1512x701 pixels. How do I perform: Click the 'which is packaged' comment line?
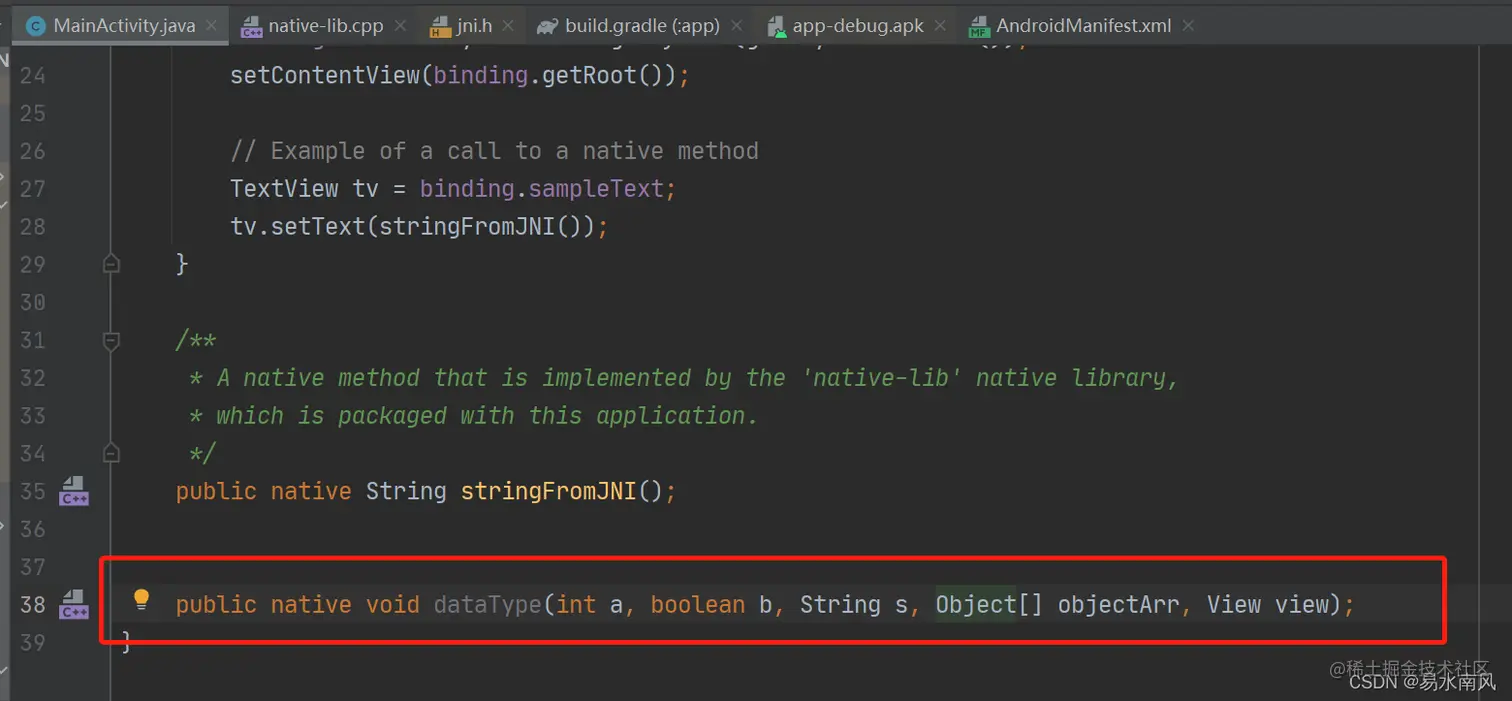pyautogui.click(x=473, y=416)
